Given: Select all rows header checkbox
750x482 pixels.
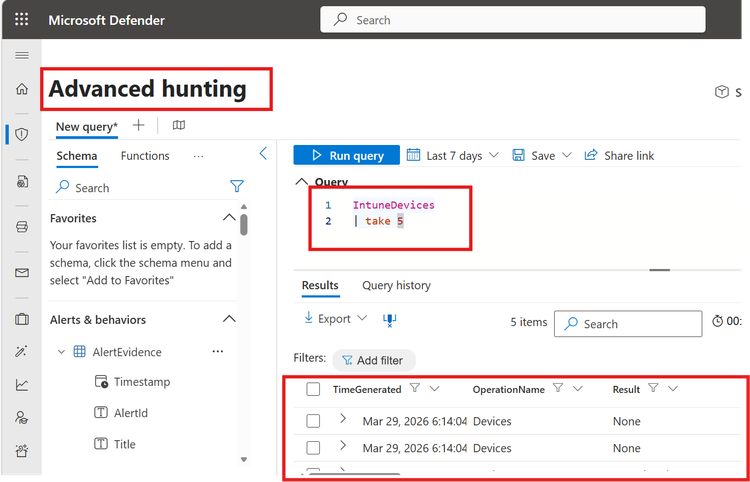Looking at the screenshot, I should [313, 389].
